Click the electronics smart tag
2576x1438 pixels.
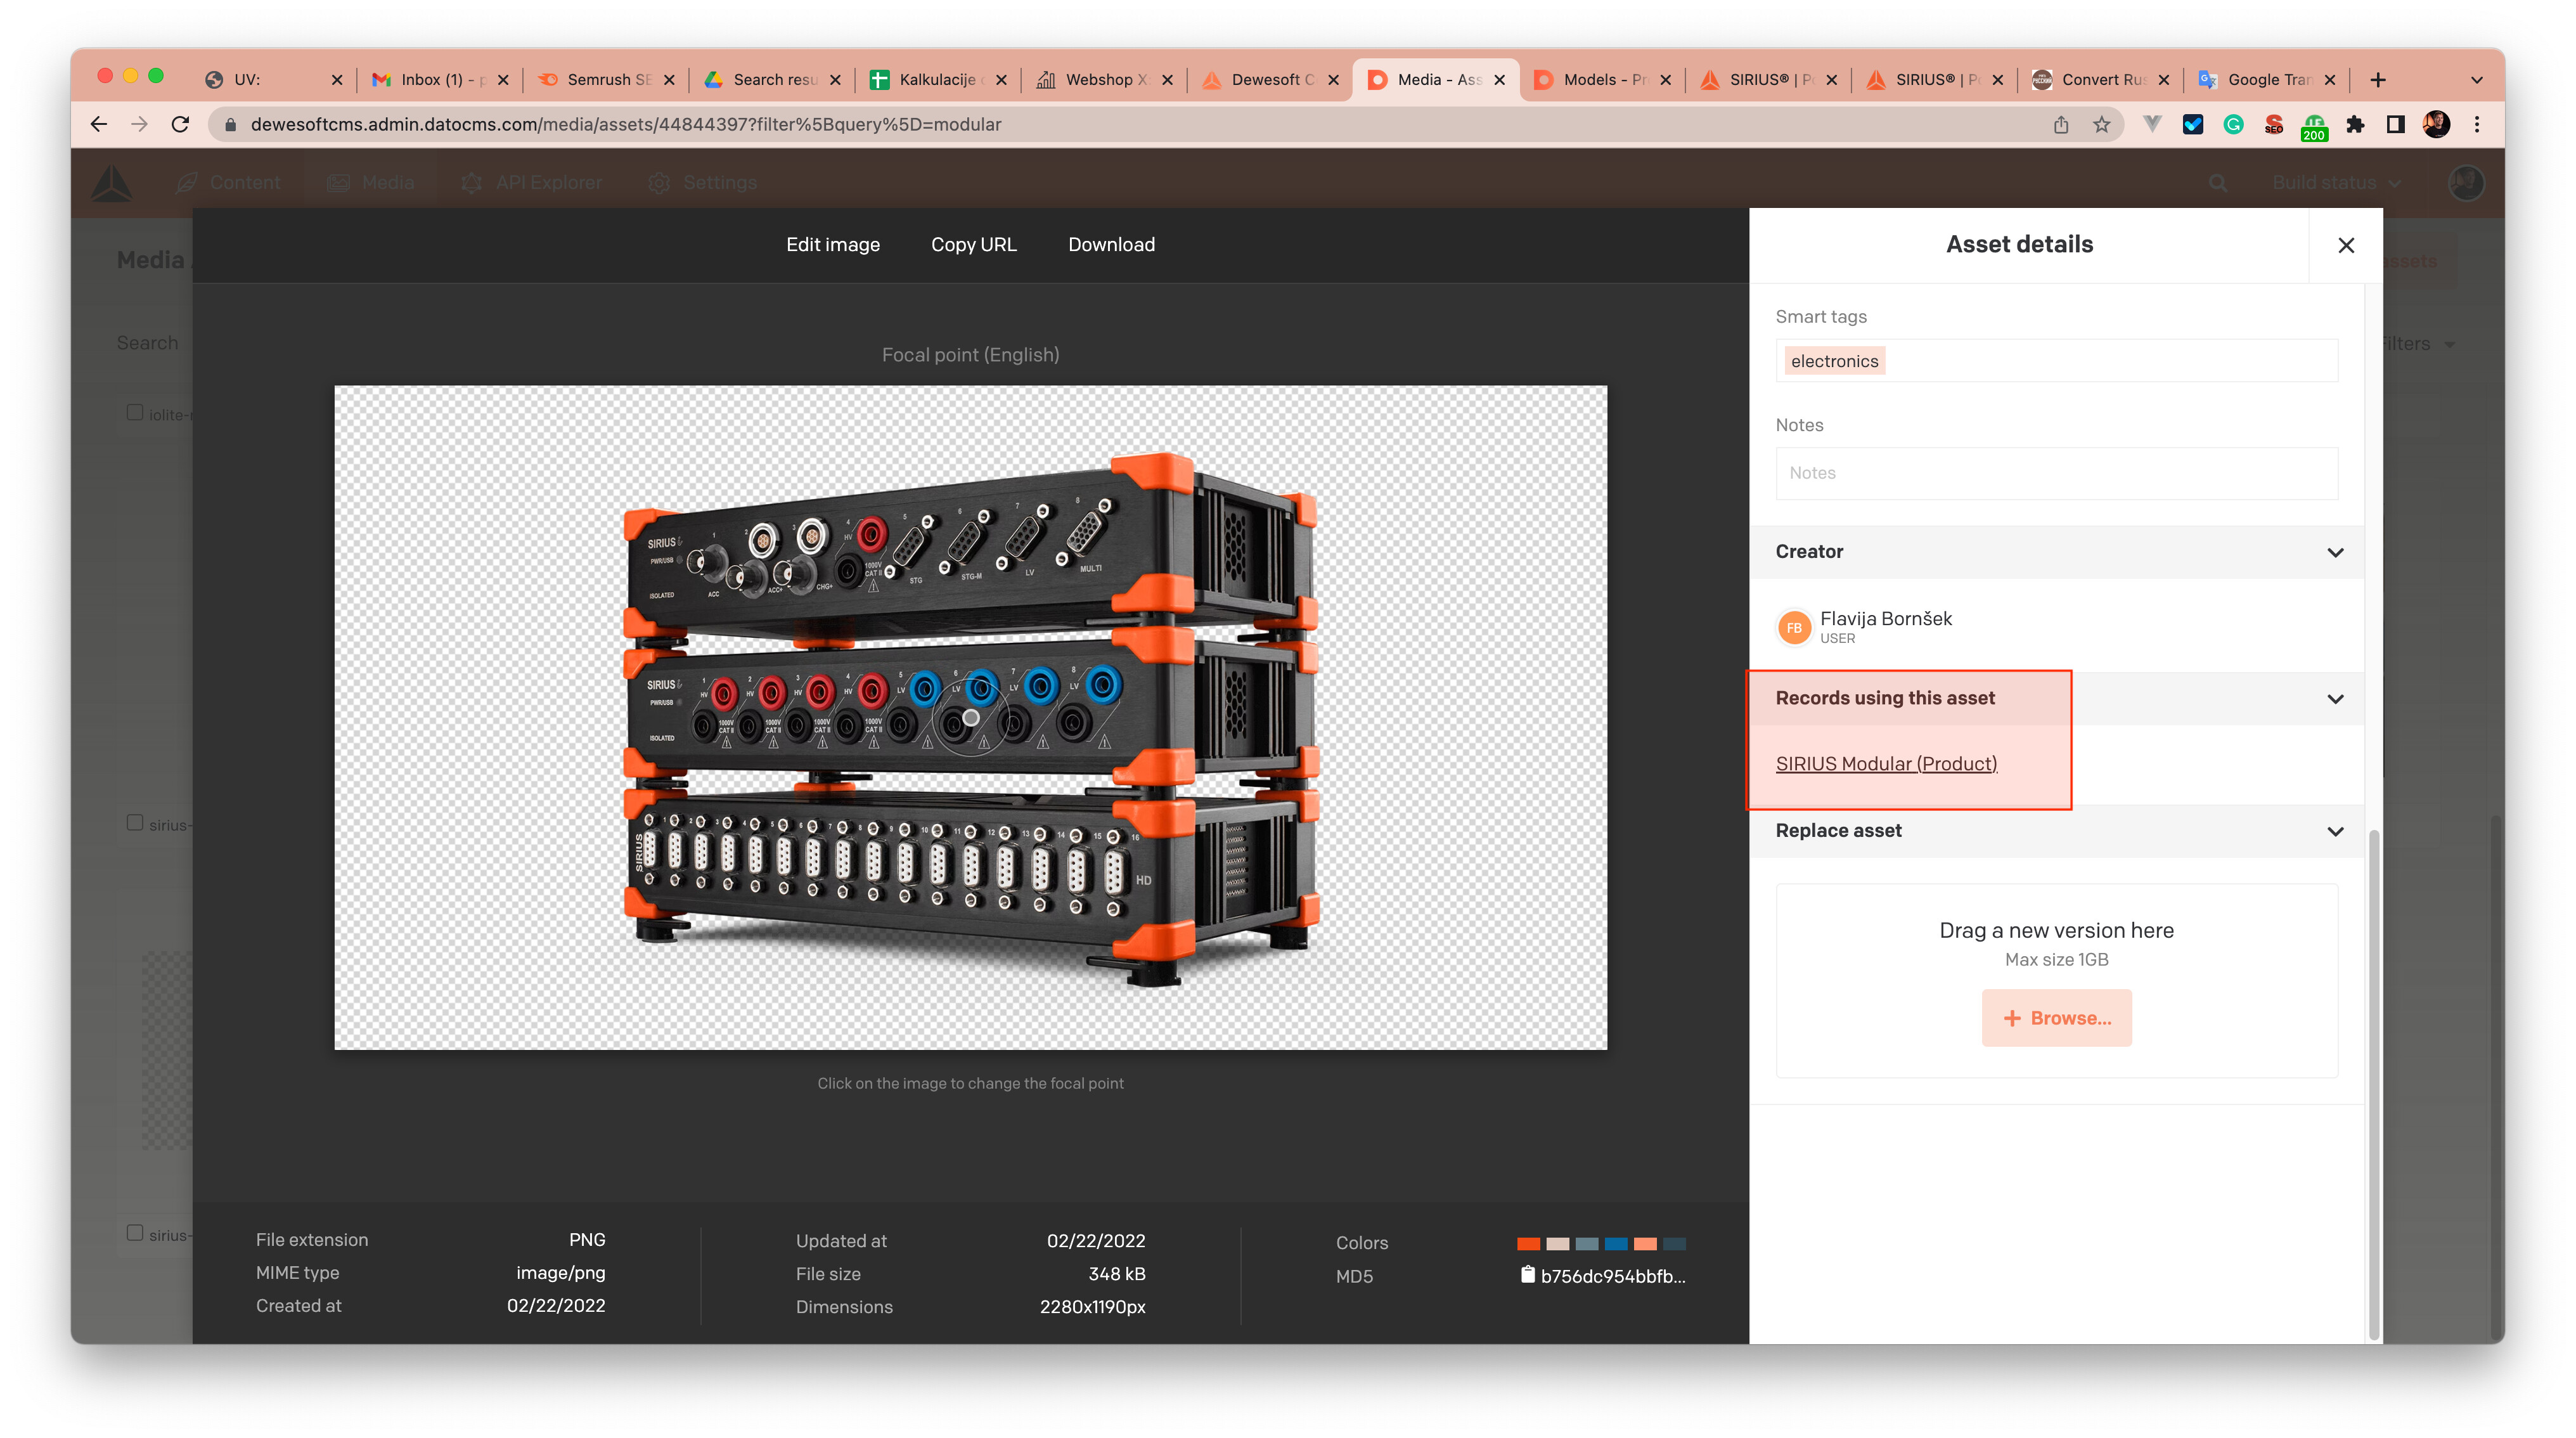tap(1834, 361)
